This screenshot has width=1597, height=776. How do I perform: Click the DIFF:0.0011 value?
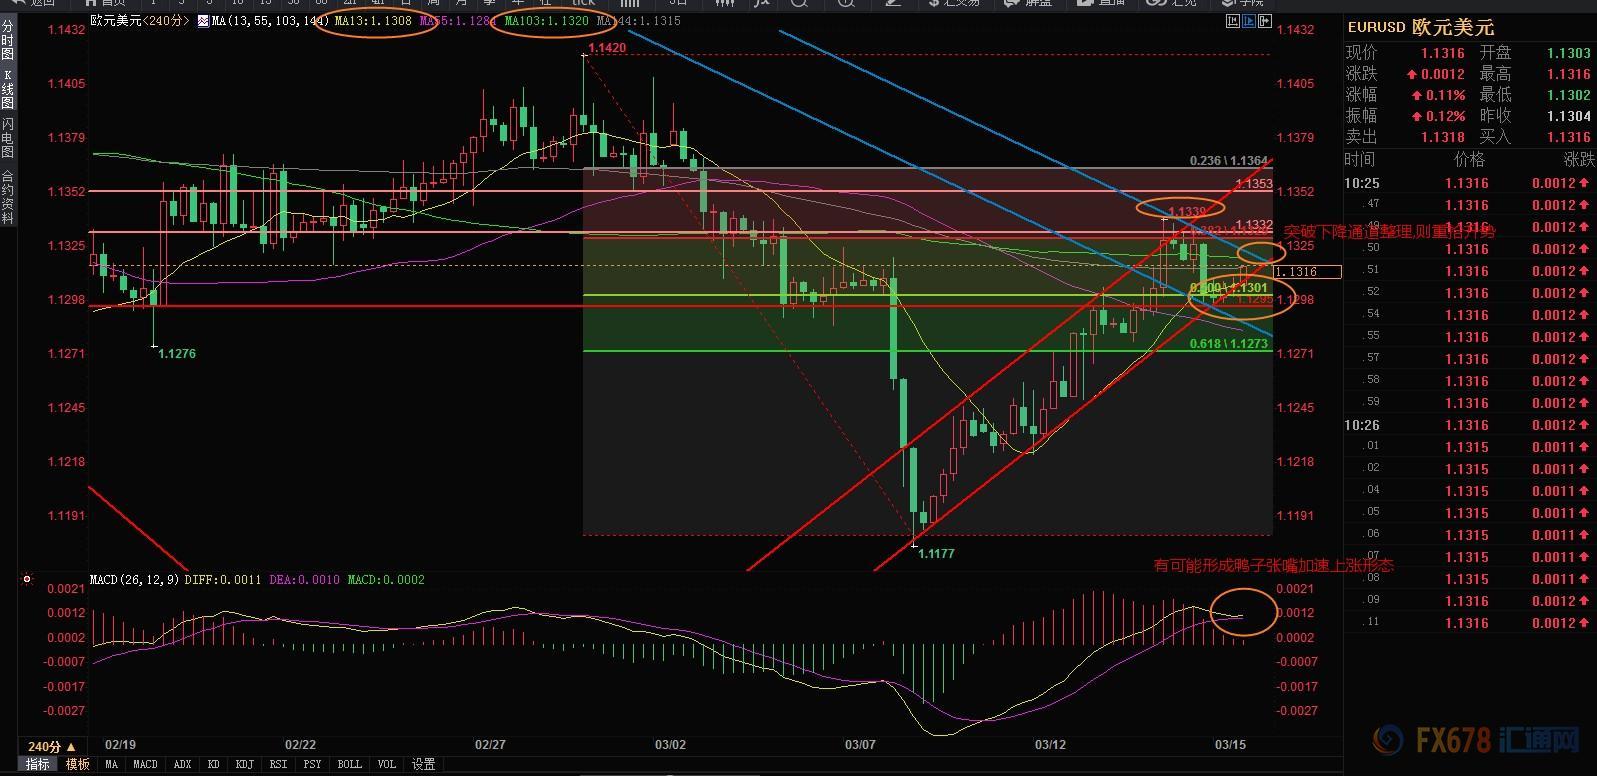(222, 579)
